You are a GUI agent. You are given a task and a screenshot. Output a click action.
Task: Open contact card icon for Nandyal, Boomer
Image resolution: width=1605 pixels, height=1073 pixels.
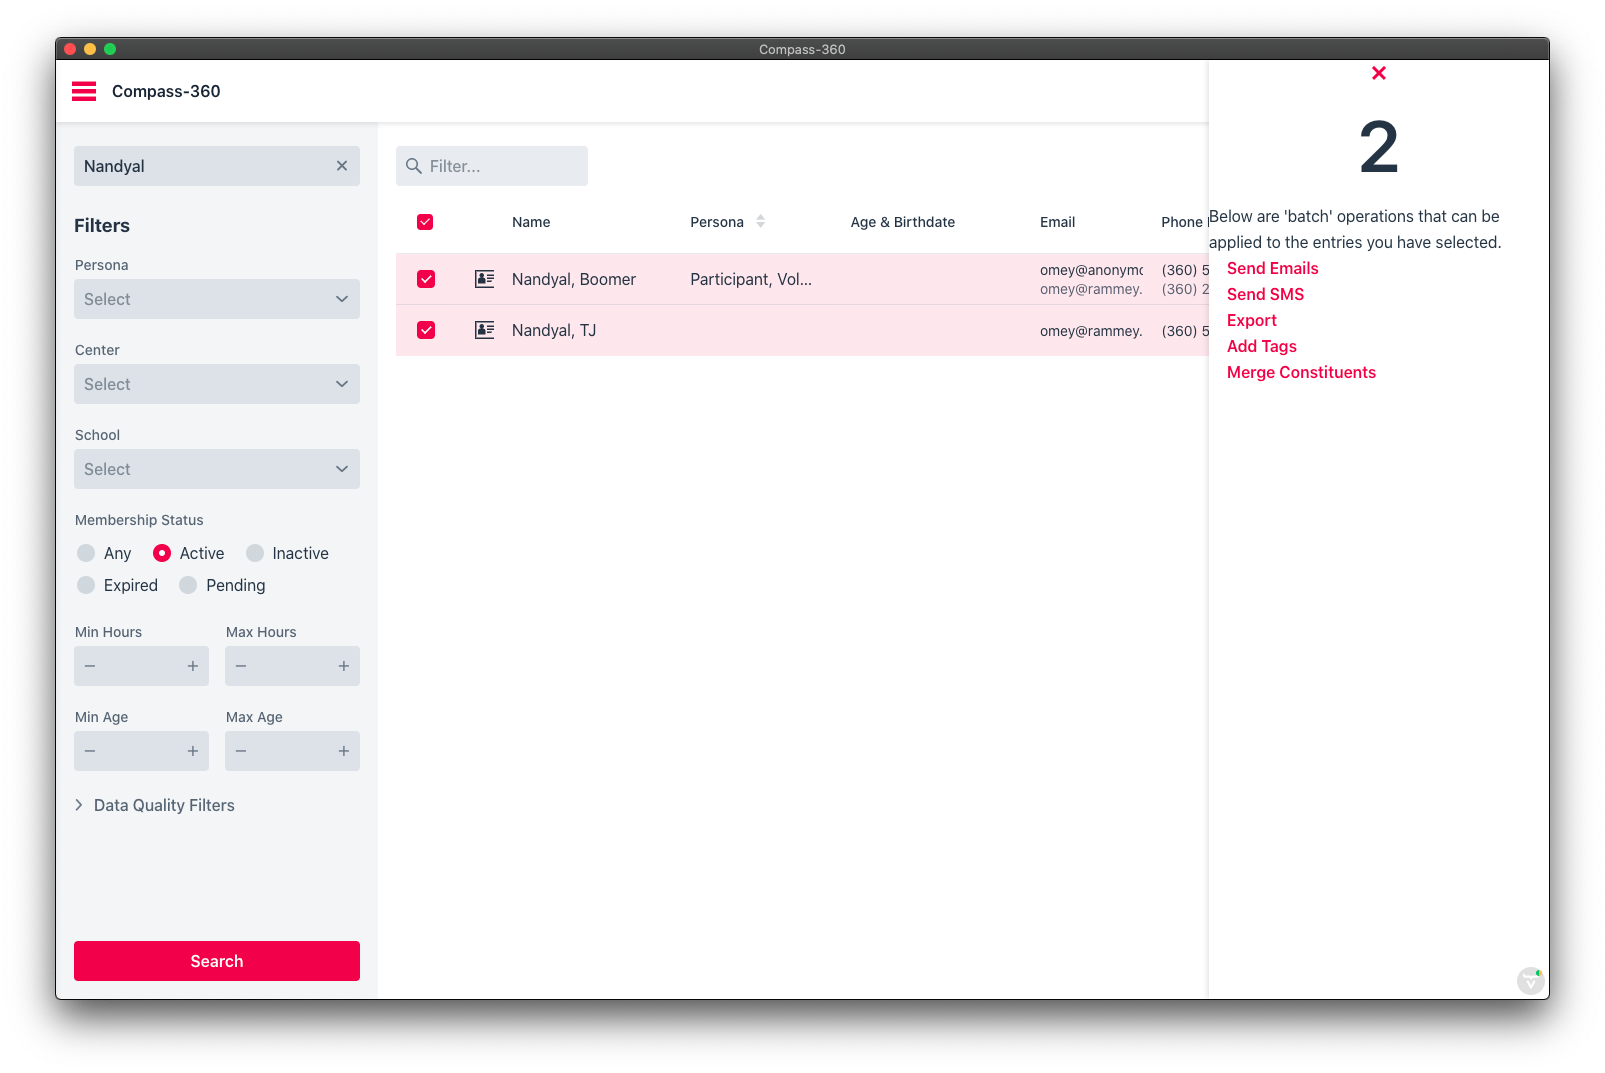(x=485, y=279)
